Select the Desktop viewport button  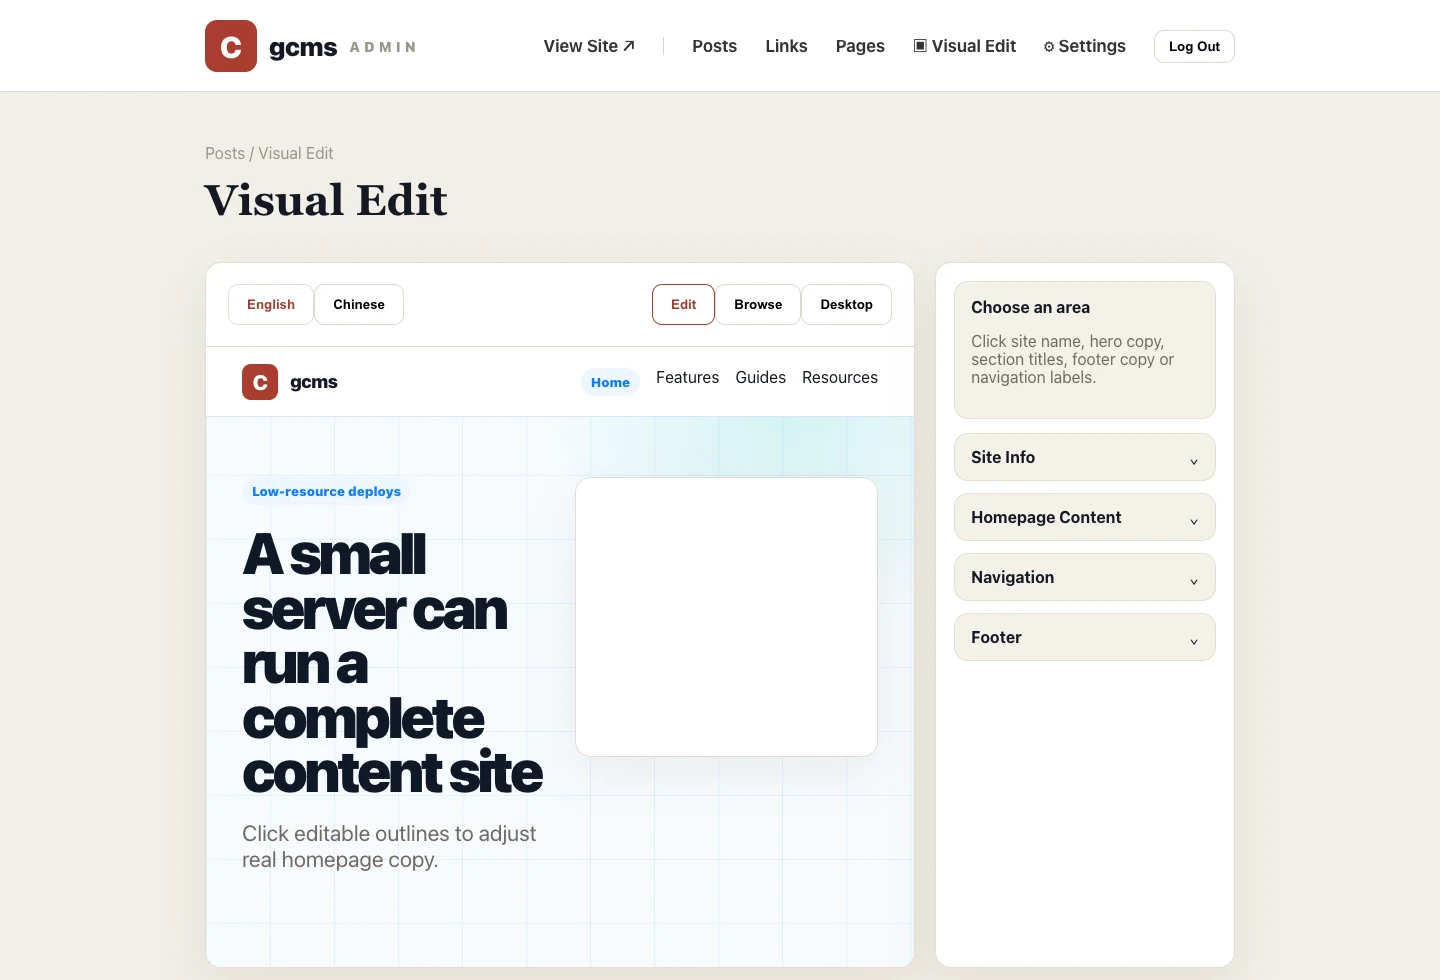846,305
